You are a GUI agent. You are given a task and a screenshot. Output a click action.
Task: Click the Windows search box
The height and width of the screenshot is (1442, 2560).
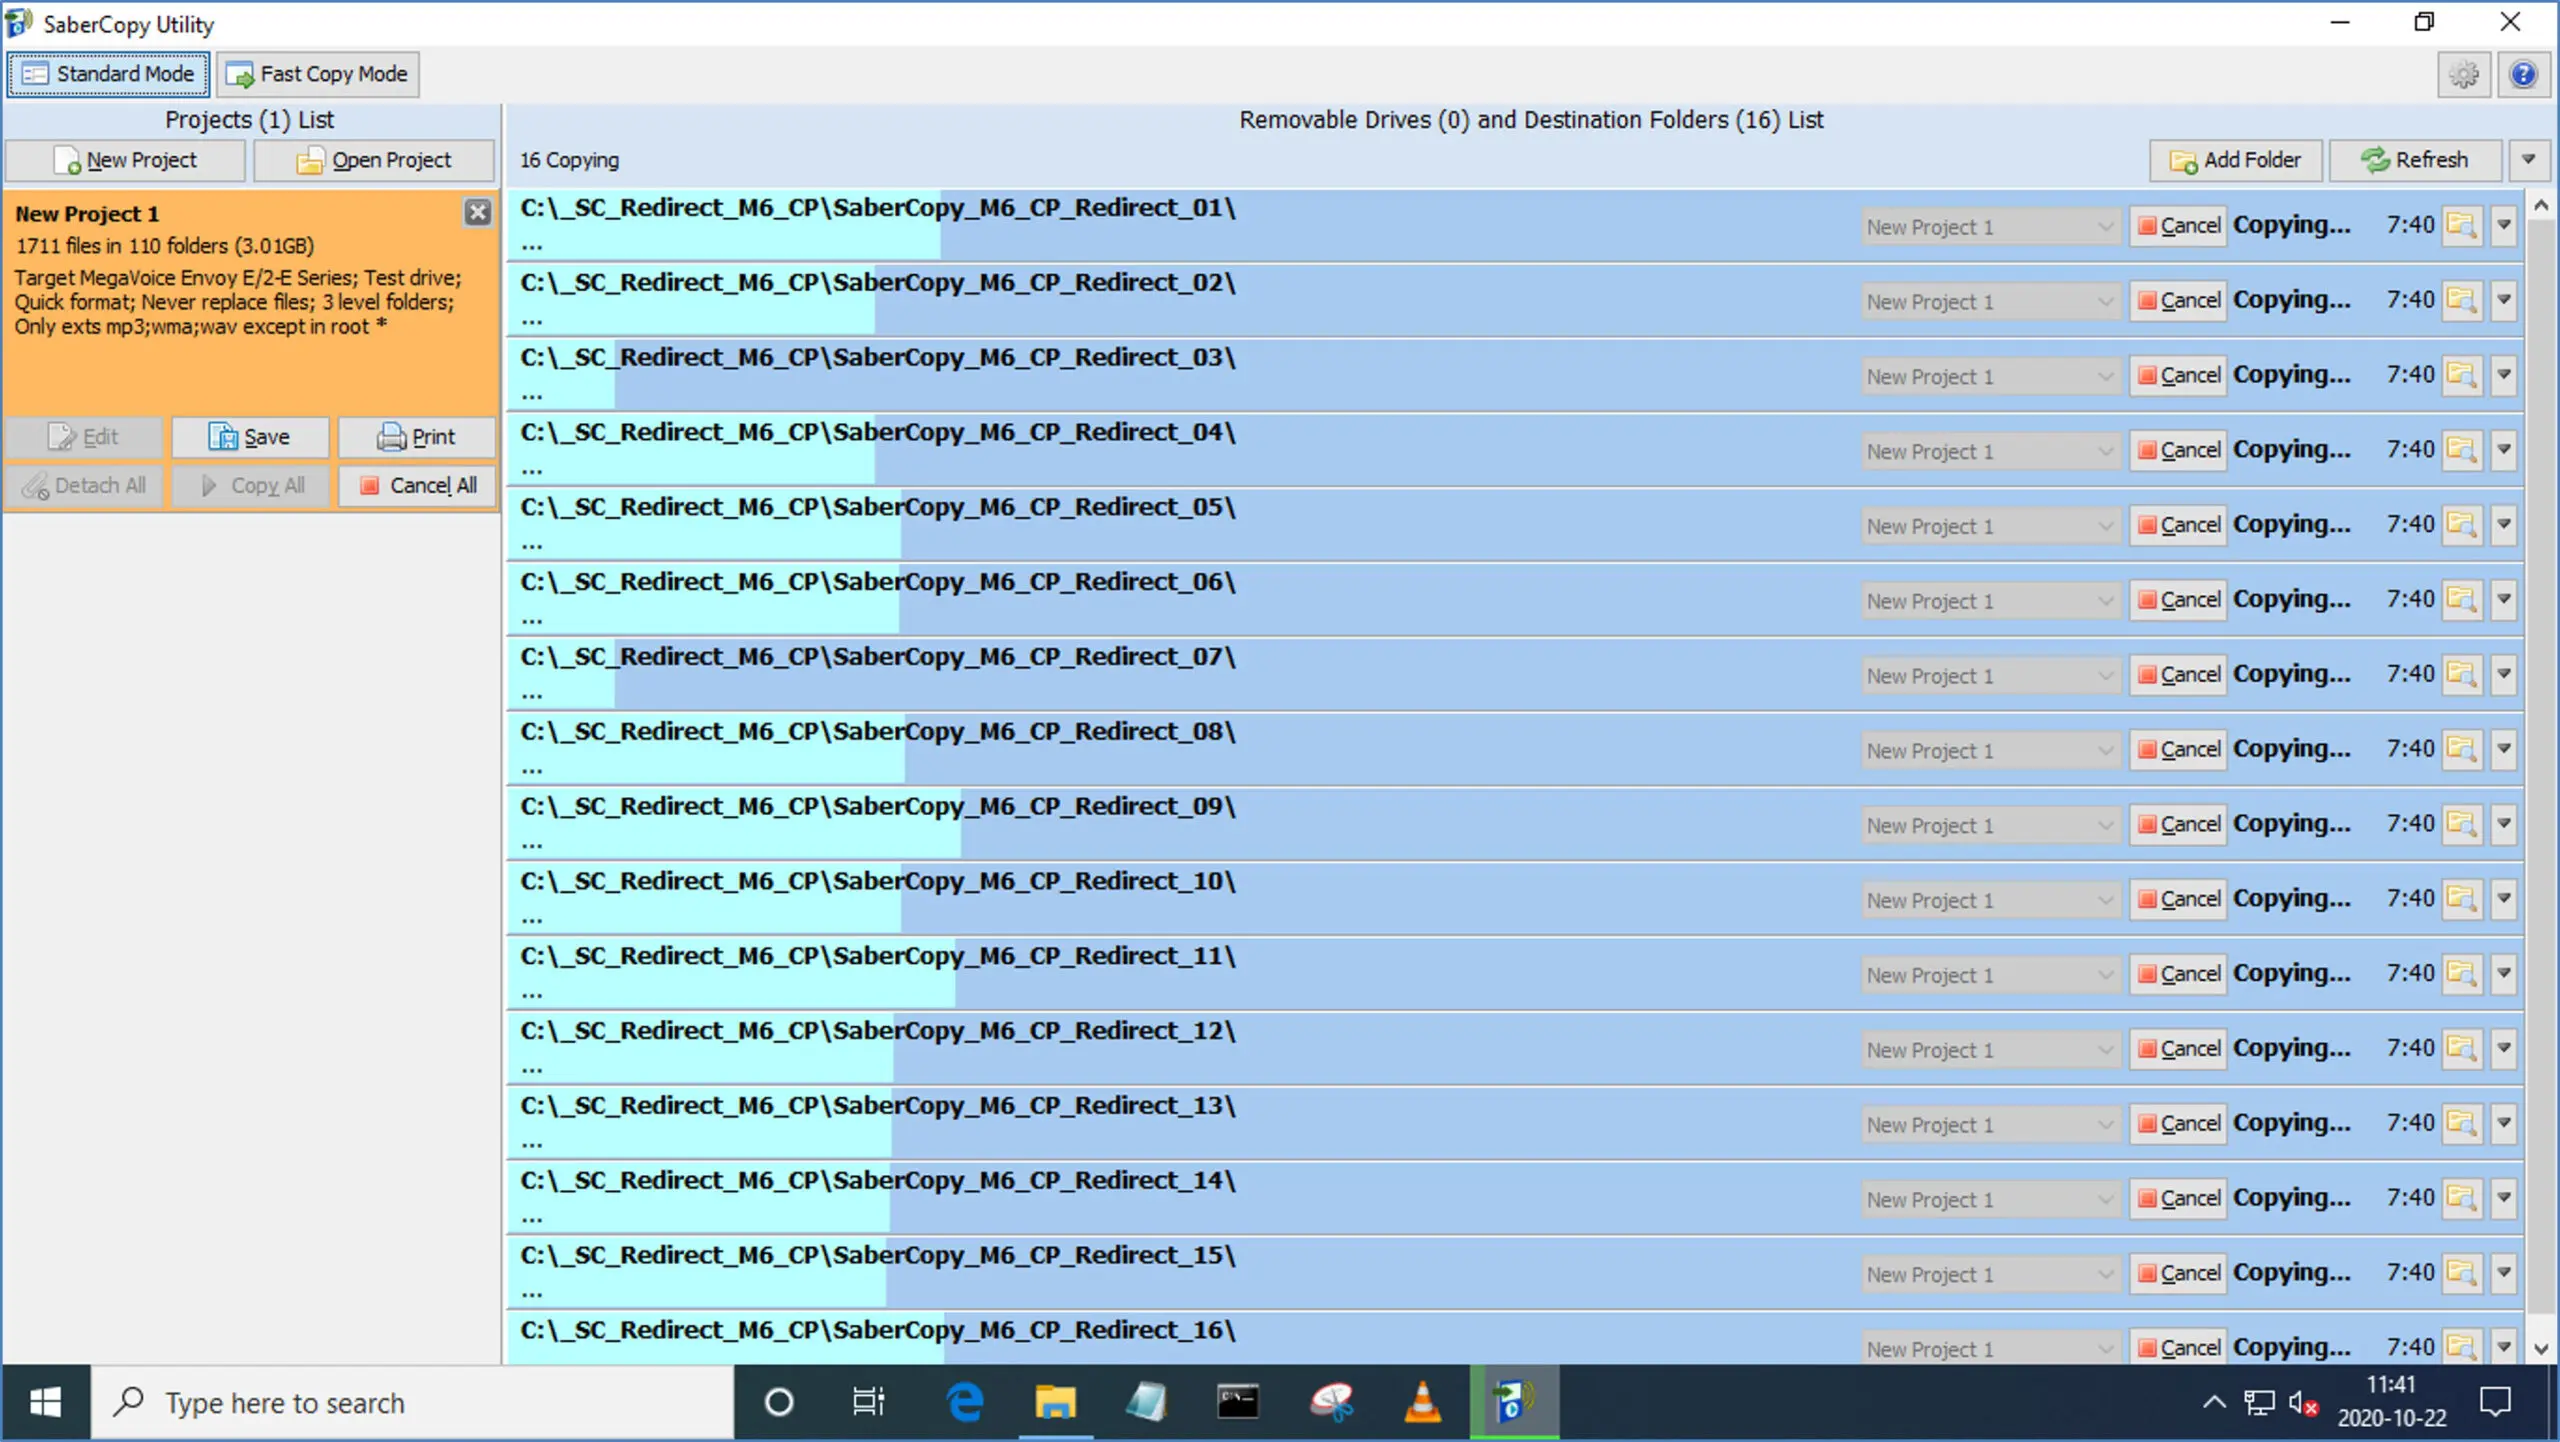coord(412,1403)
